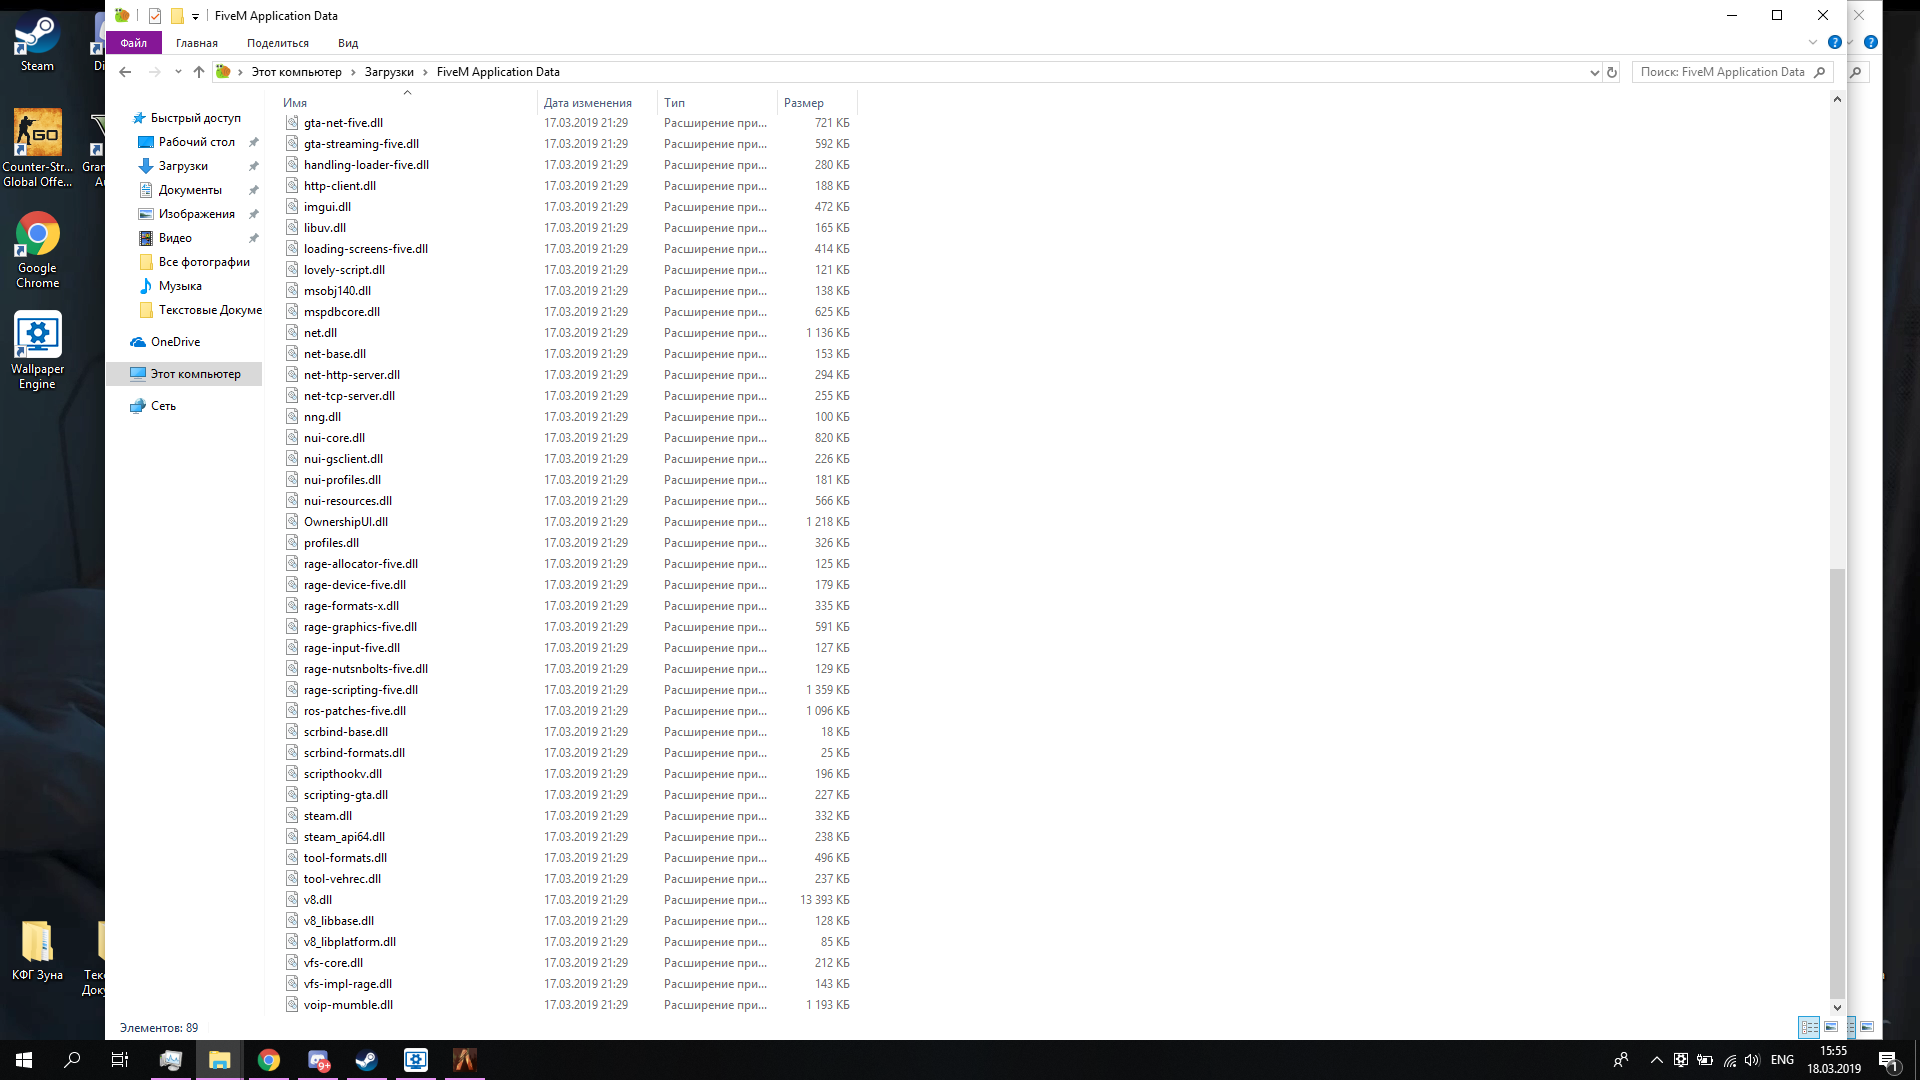
Task: Open the КФГ Зуна desktop folder
Action: [37, 951]
